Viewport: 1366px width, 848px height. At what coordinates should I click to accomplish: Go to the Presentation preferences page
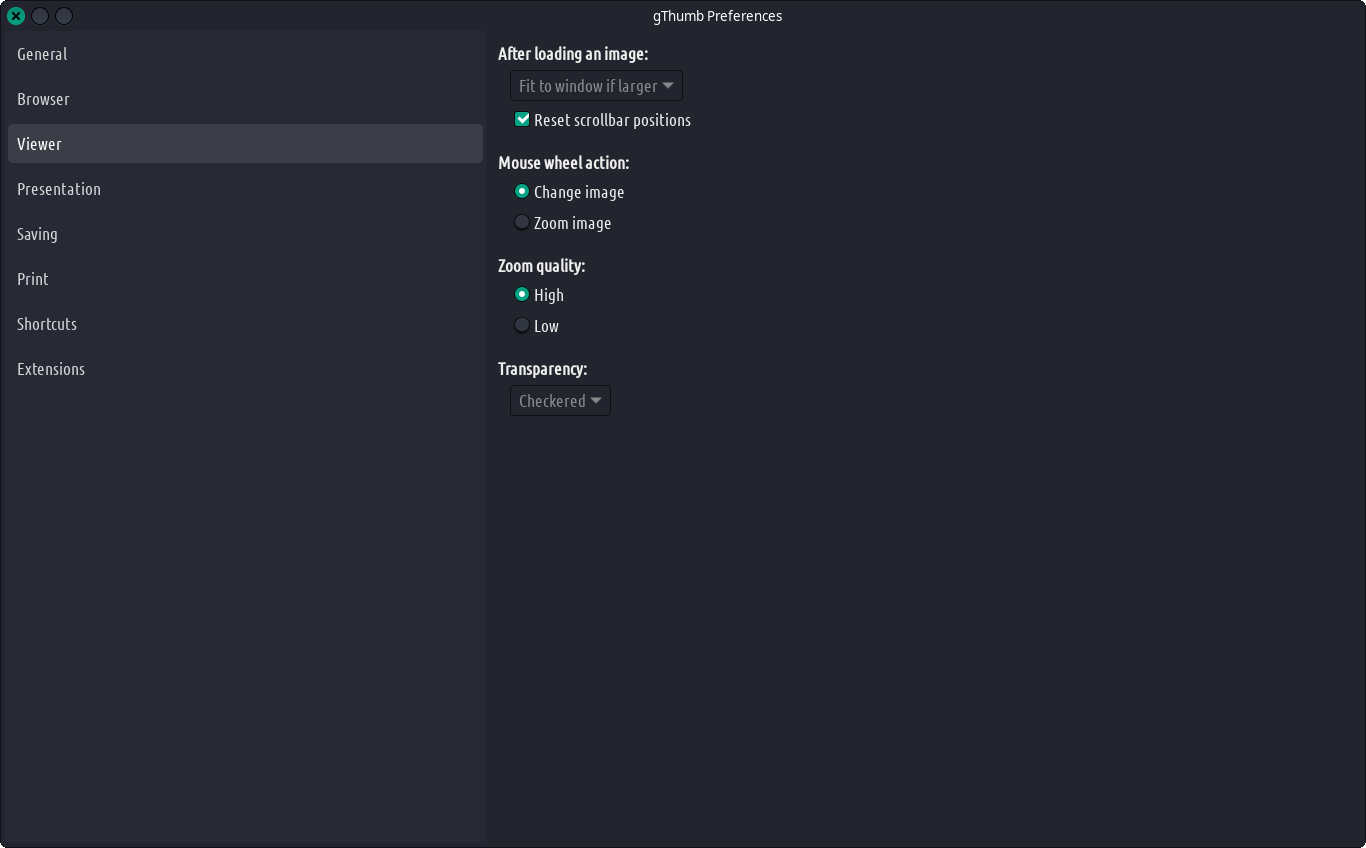point(245,189)
